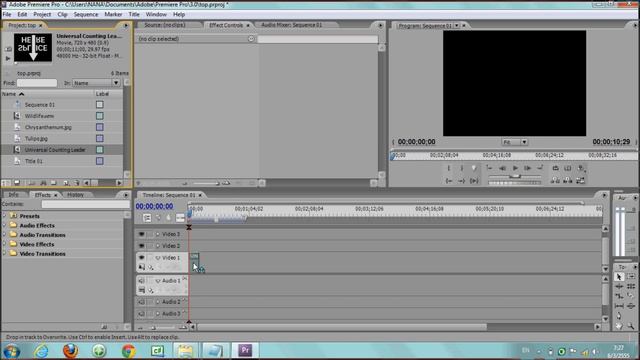Mute Audio 1 track speaker toggle
Viewport: 640px width, 360px height.
141,281
